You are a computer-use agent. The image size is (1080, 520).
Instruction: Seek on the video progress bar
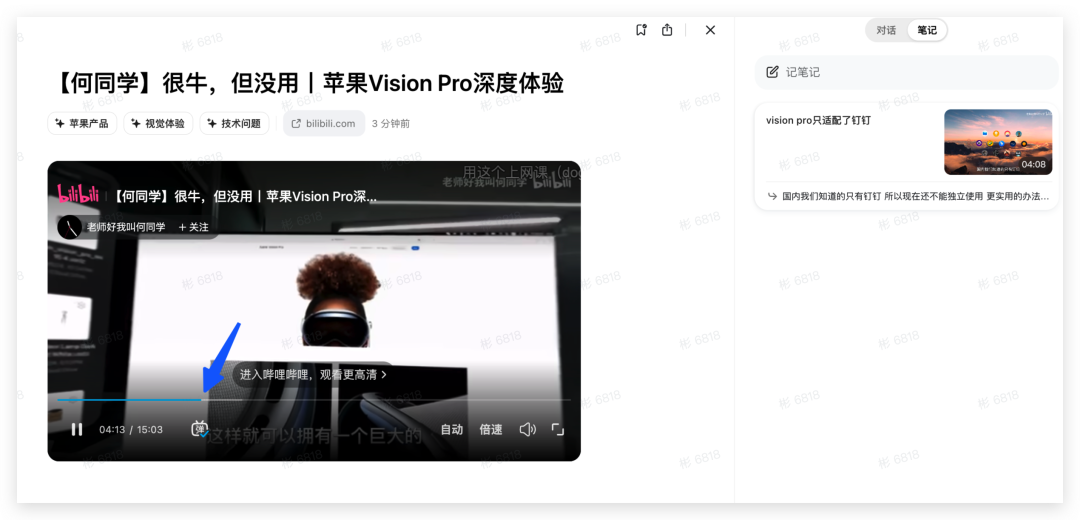313,399
